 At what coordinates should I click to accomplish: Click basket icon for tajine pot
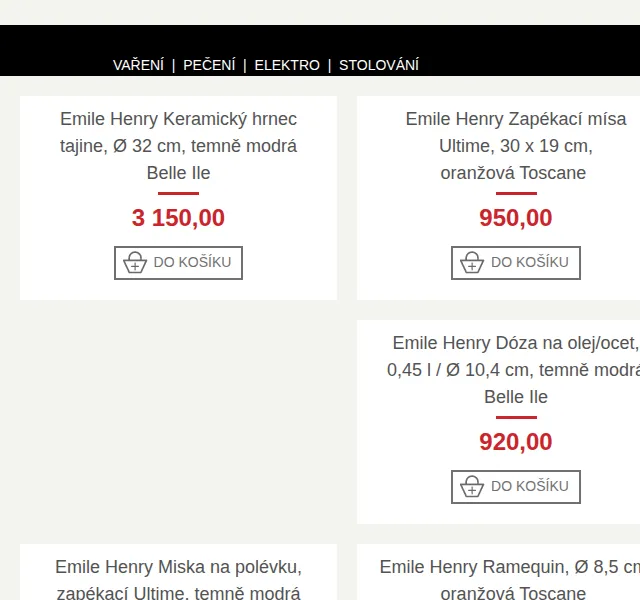pos(135,262)
